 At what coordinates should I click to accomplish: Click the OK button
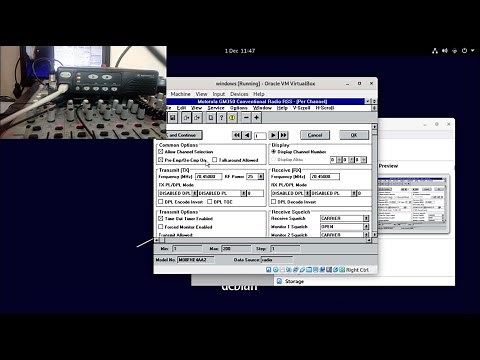(354, 135)
